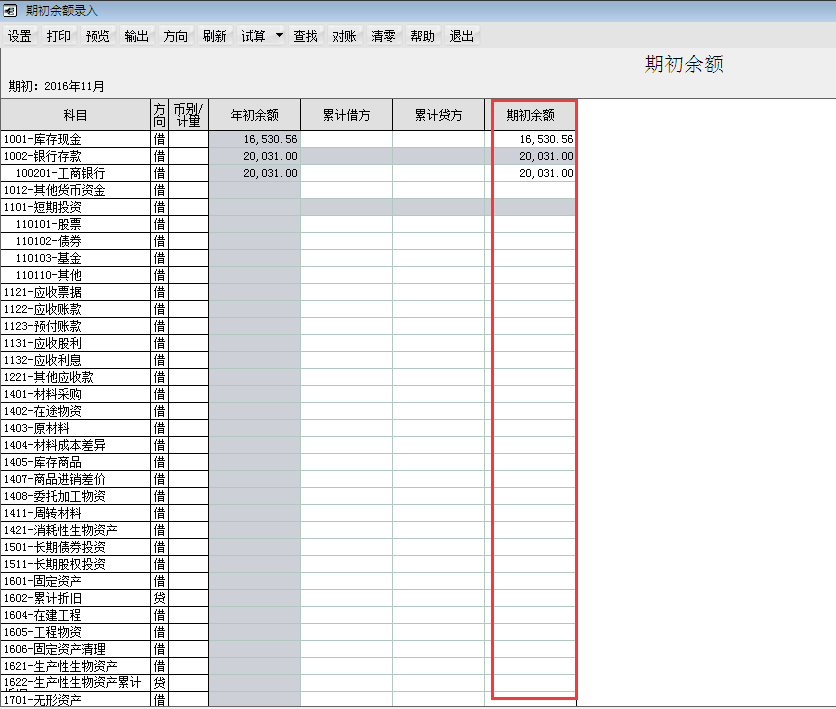Clear balances using 清零
Screen dimensions: 836x709
[383, 35]
